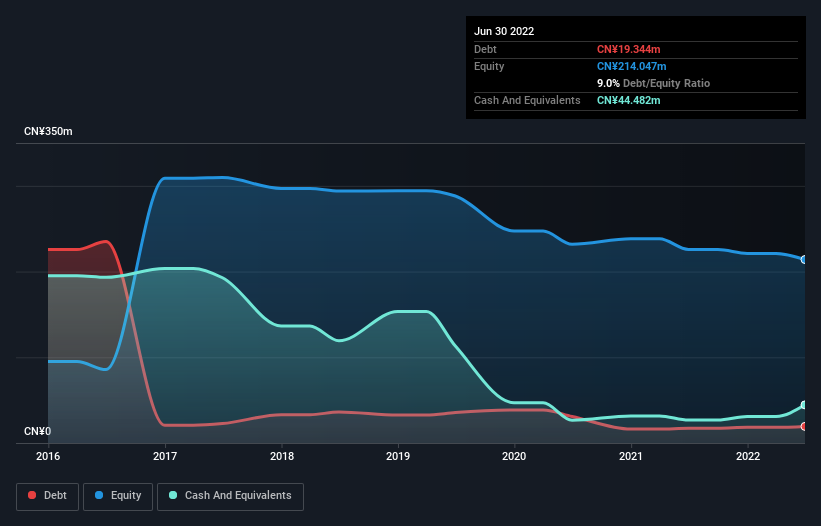Click the 9.0% Debt/Equity Ratio text

click(x=653, y=83)
